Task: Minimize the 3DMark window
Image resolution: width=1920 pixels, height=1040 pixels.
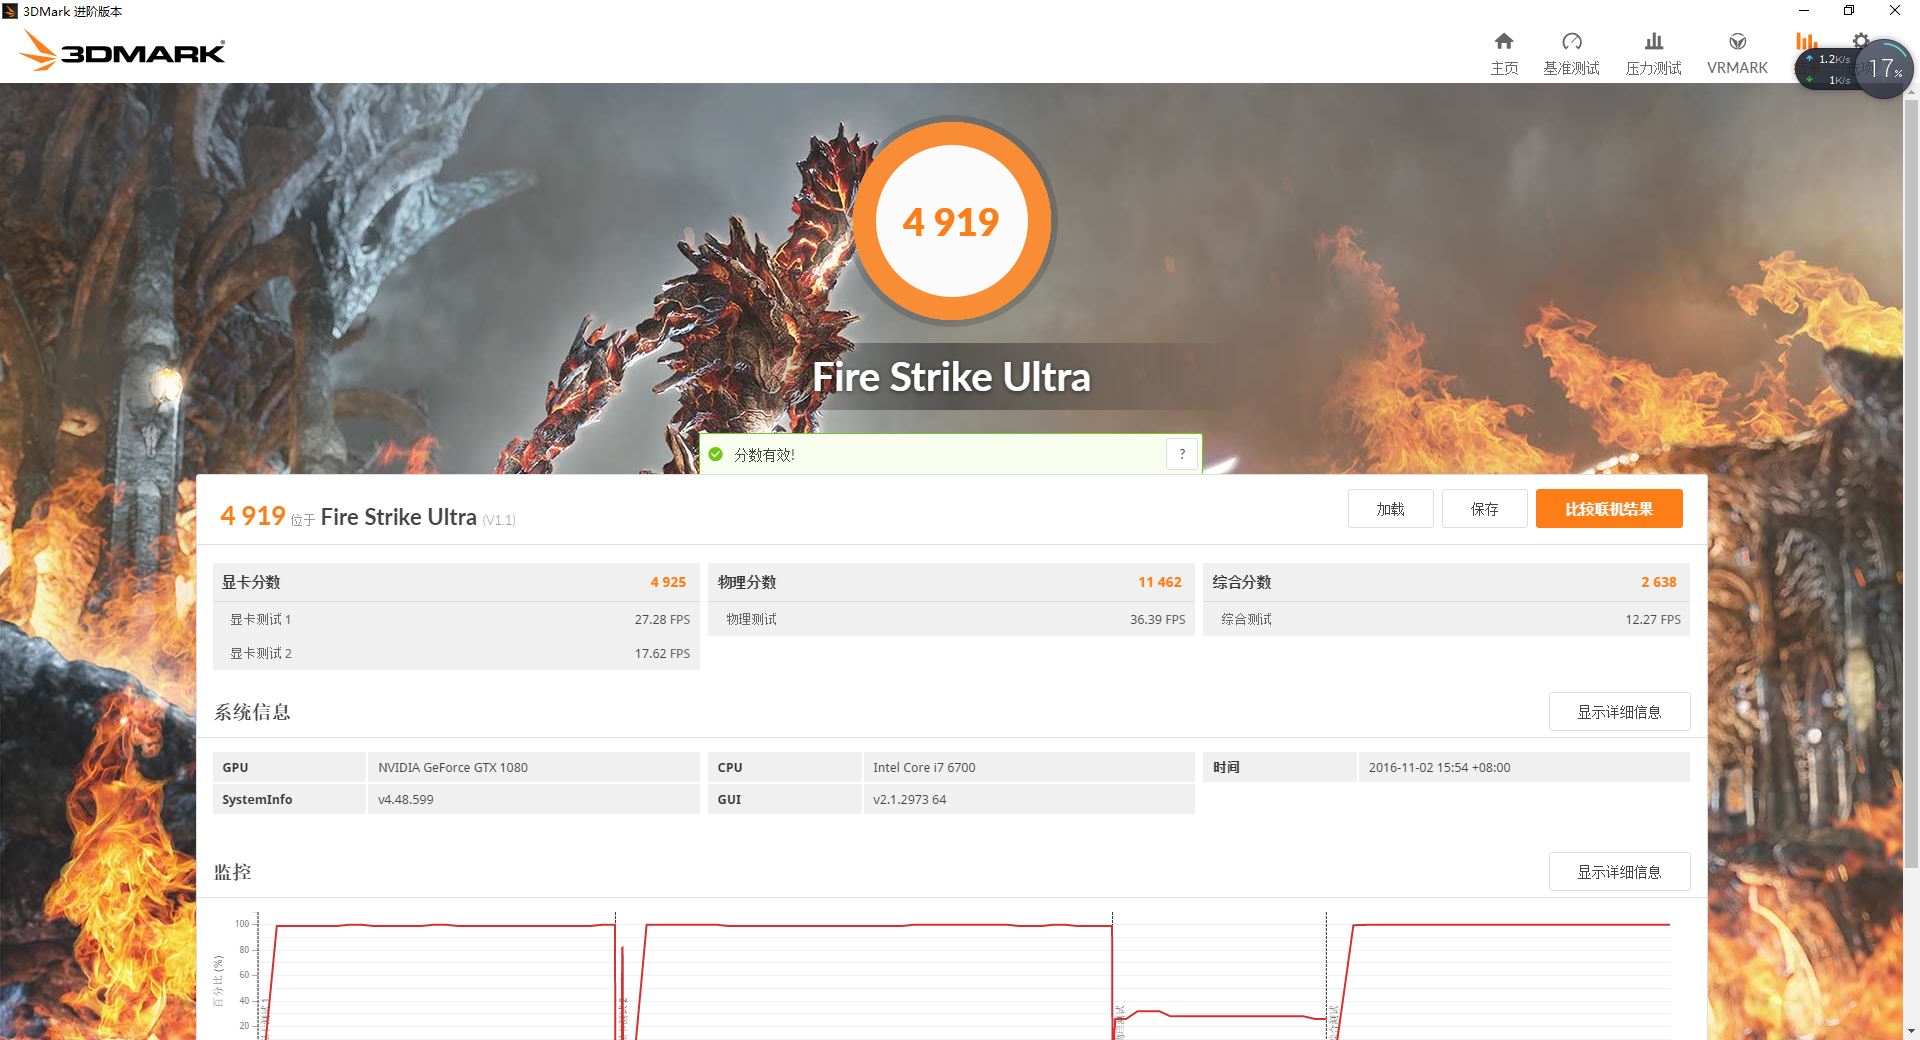Action: (x=1804, y=11)
